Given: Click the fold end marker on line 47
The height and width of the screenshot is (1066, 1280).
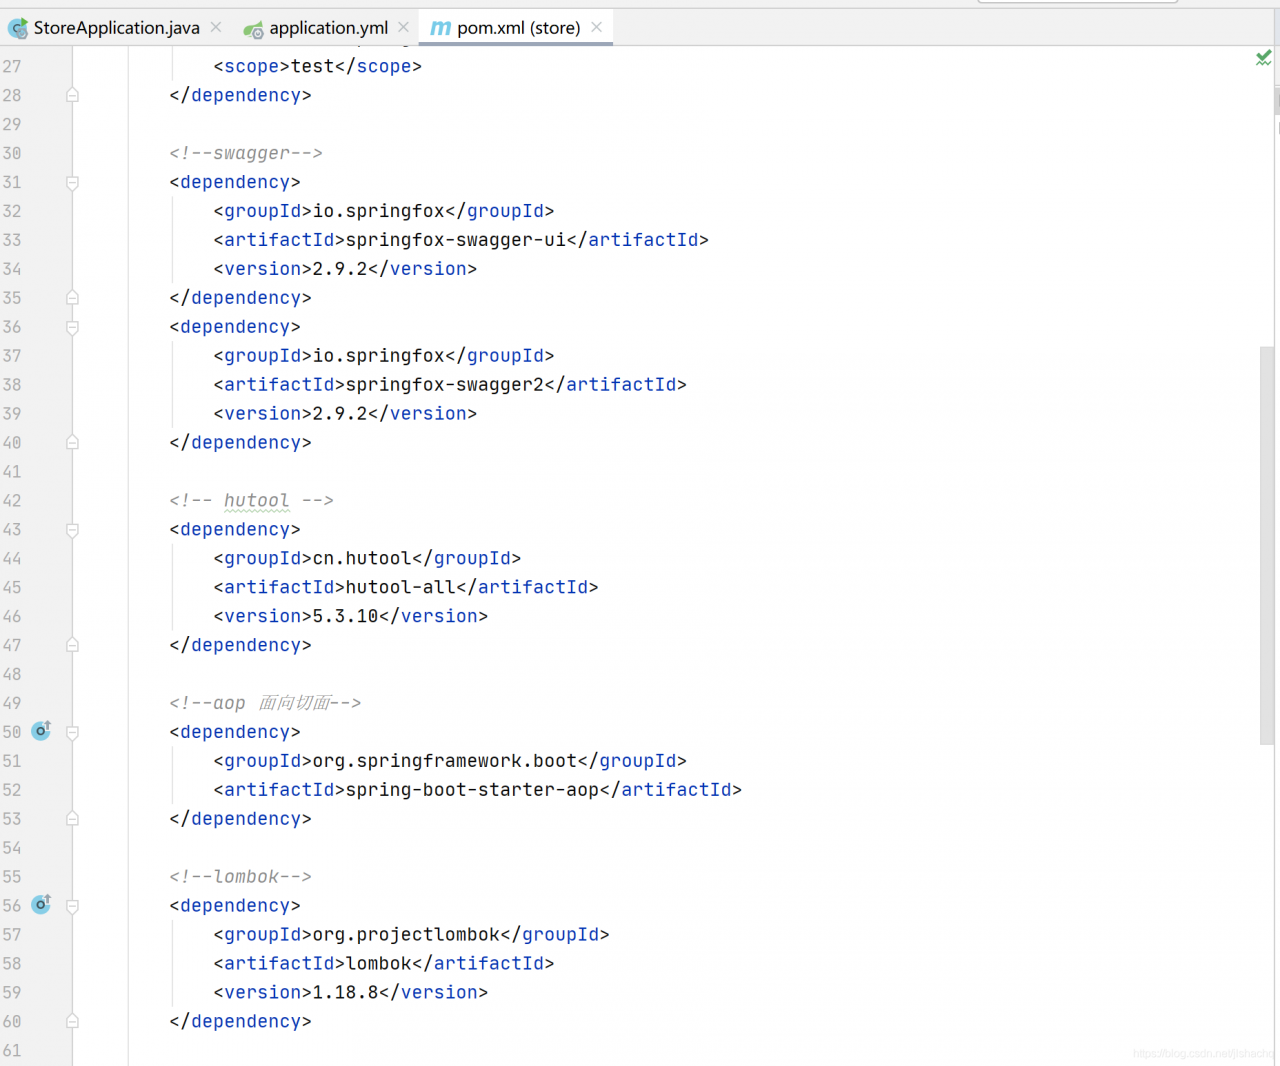Looking at the screenshot, I should pos(72,645).
